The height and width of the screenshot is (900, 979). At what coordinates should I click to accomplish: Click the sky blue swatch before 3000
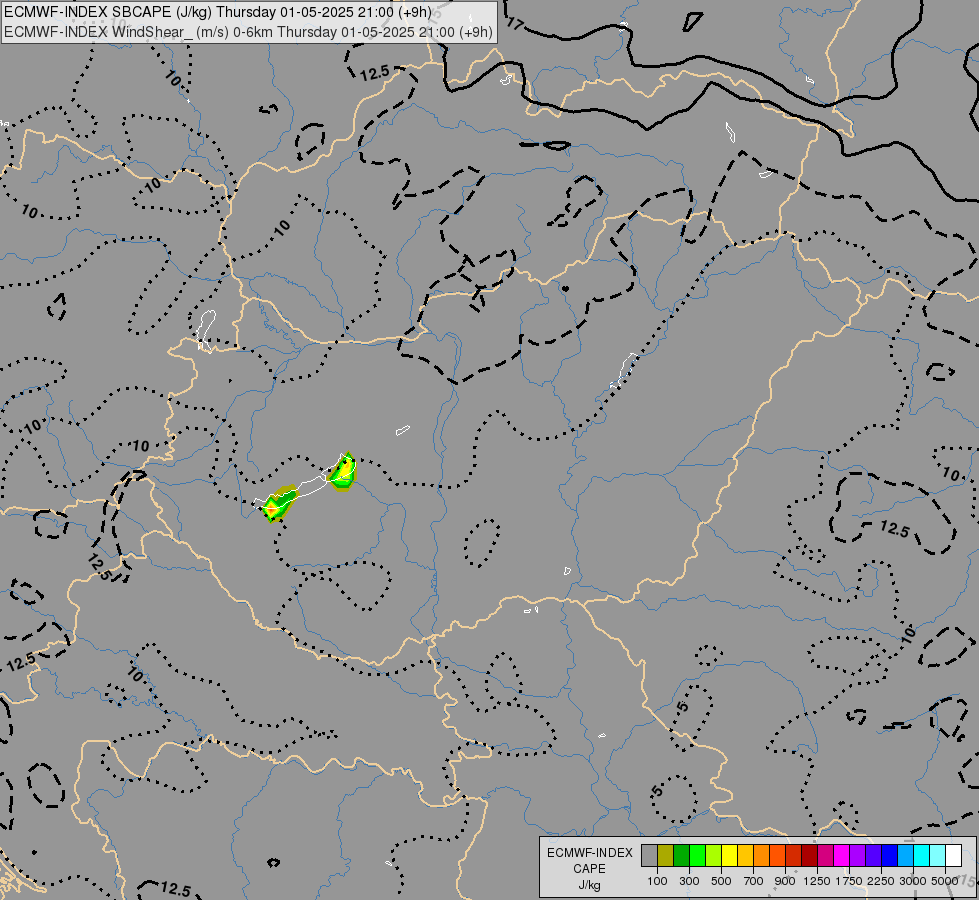point(905,855)
